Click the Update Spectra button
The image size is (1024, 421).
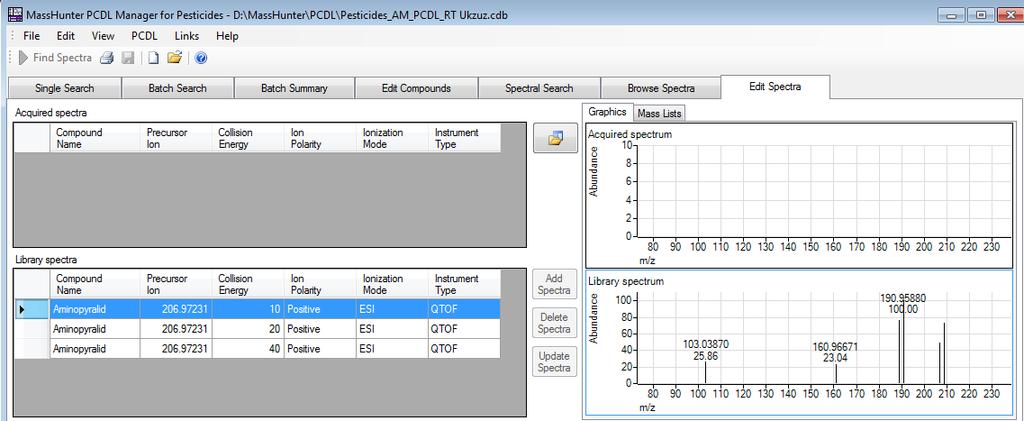554,362
